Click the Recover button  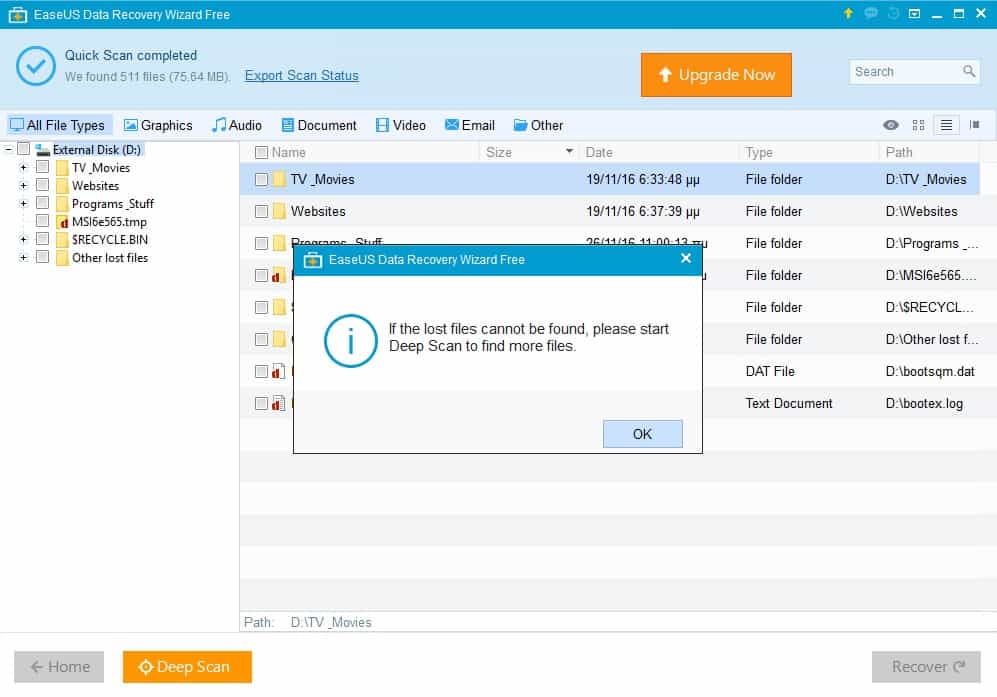(x=926, y=666)
